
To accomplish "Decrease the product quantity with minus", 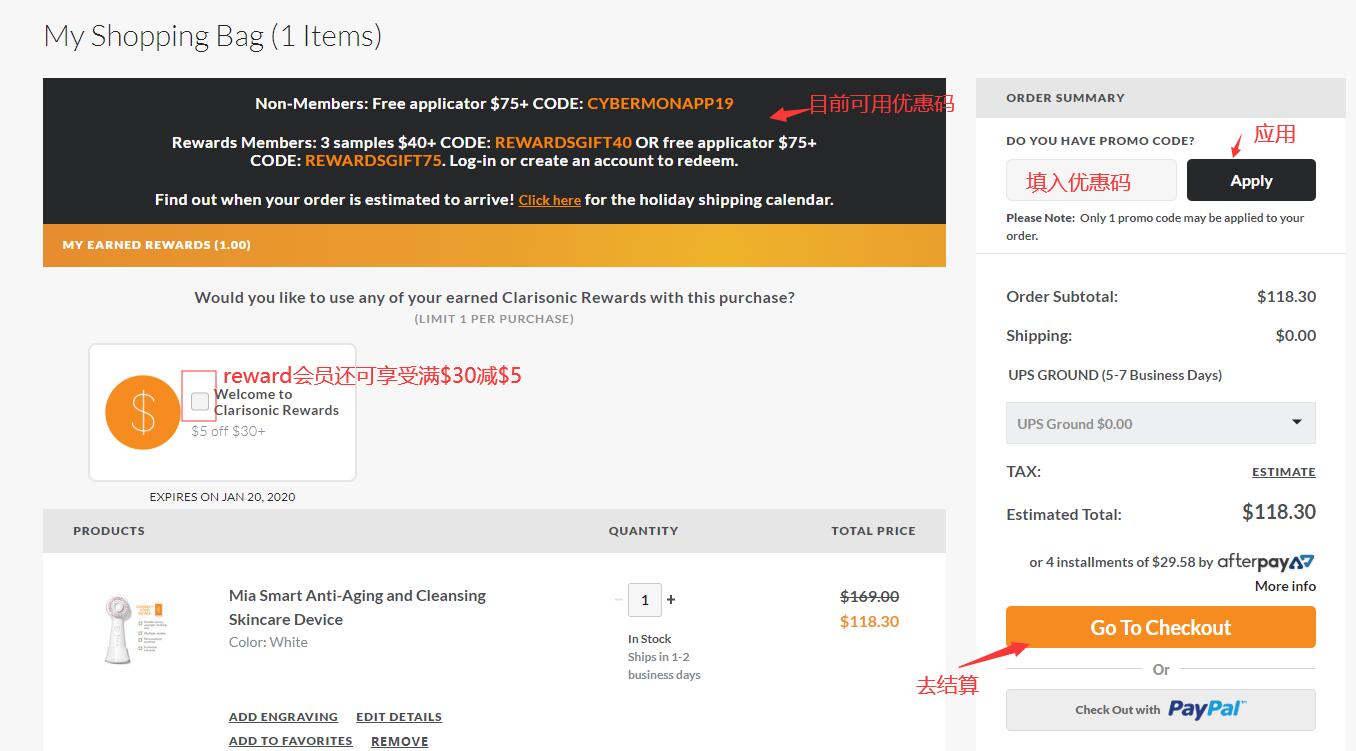I will (619, 599).
